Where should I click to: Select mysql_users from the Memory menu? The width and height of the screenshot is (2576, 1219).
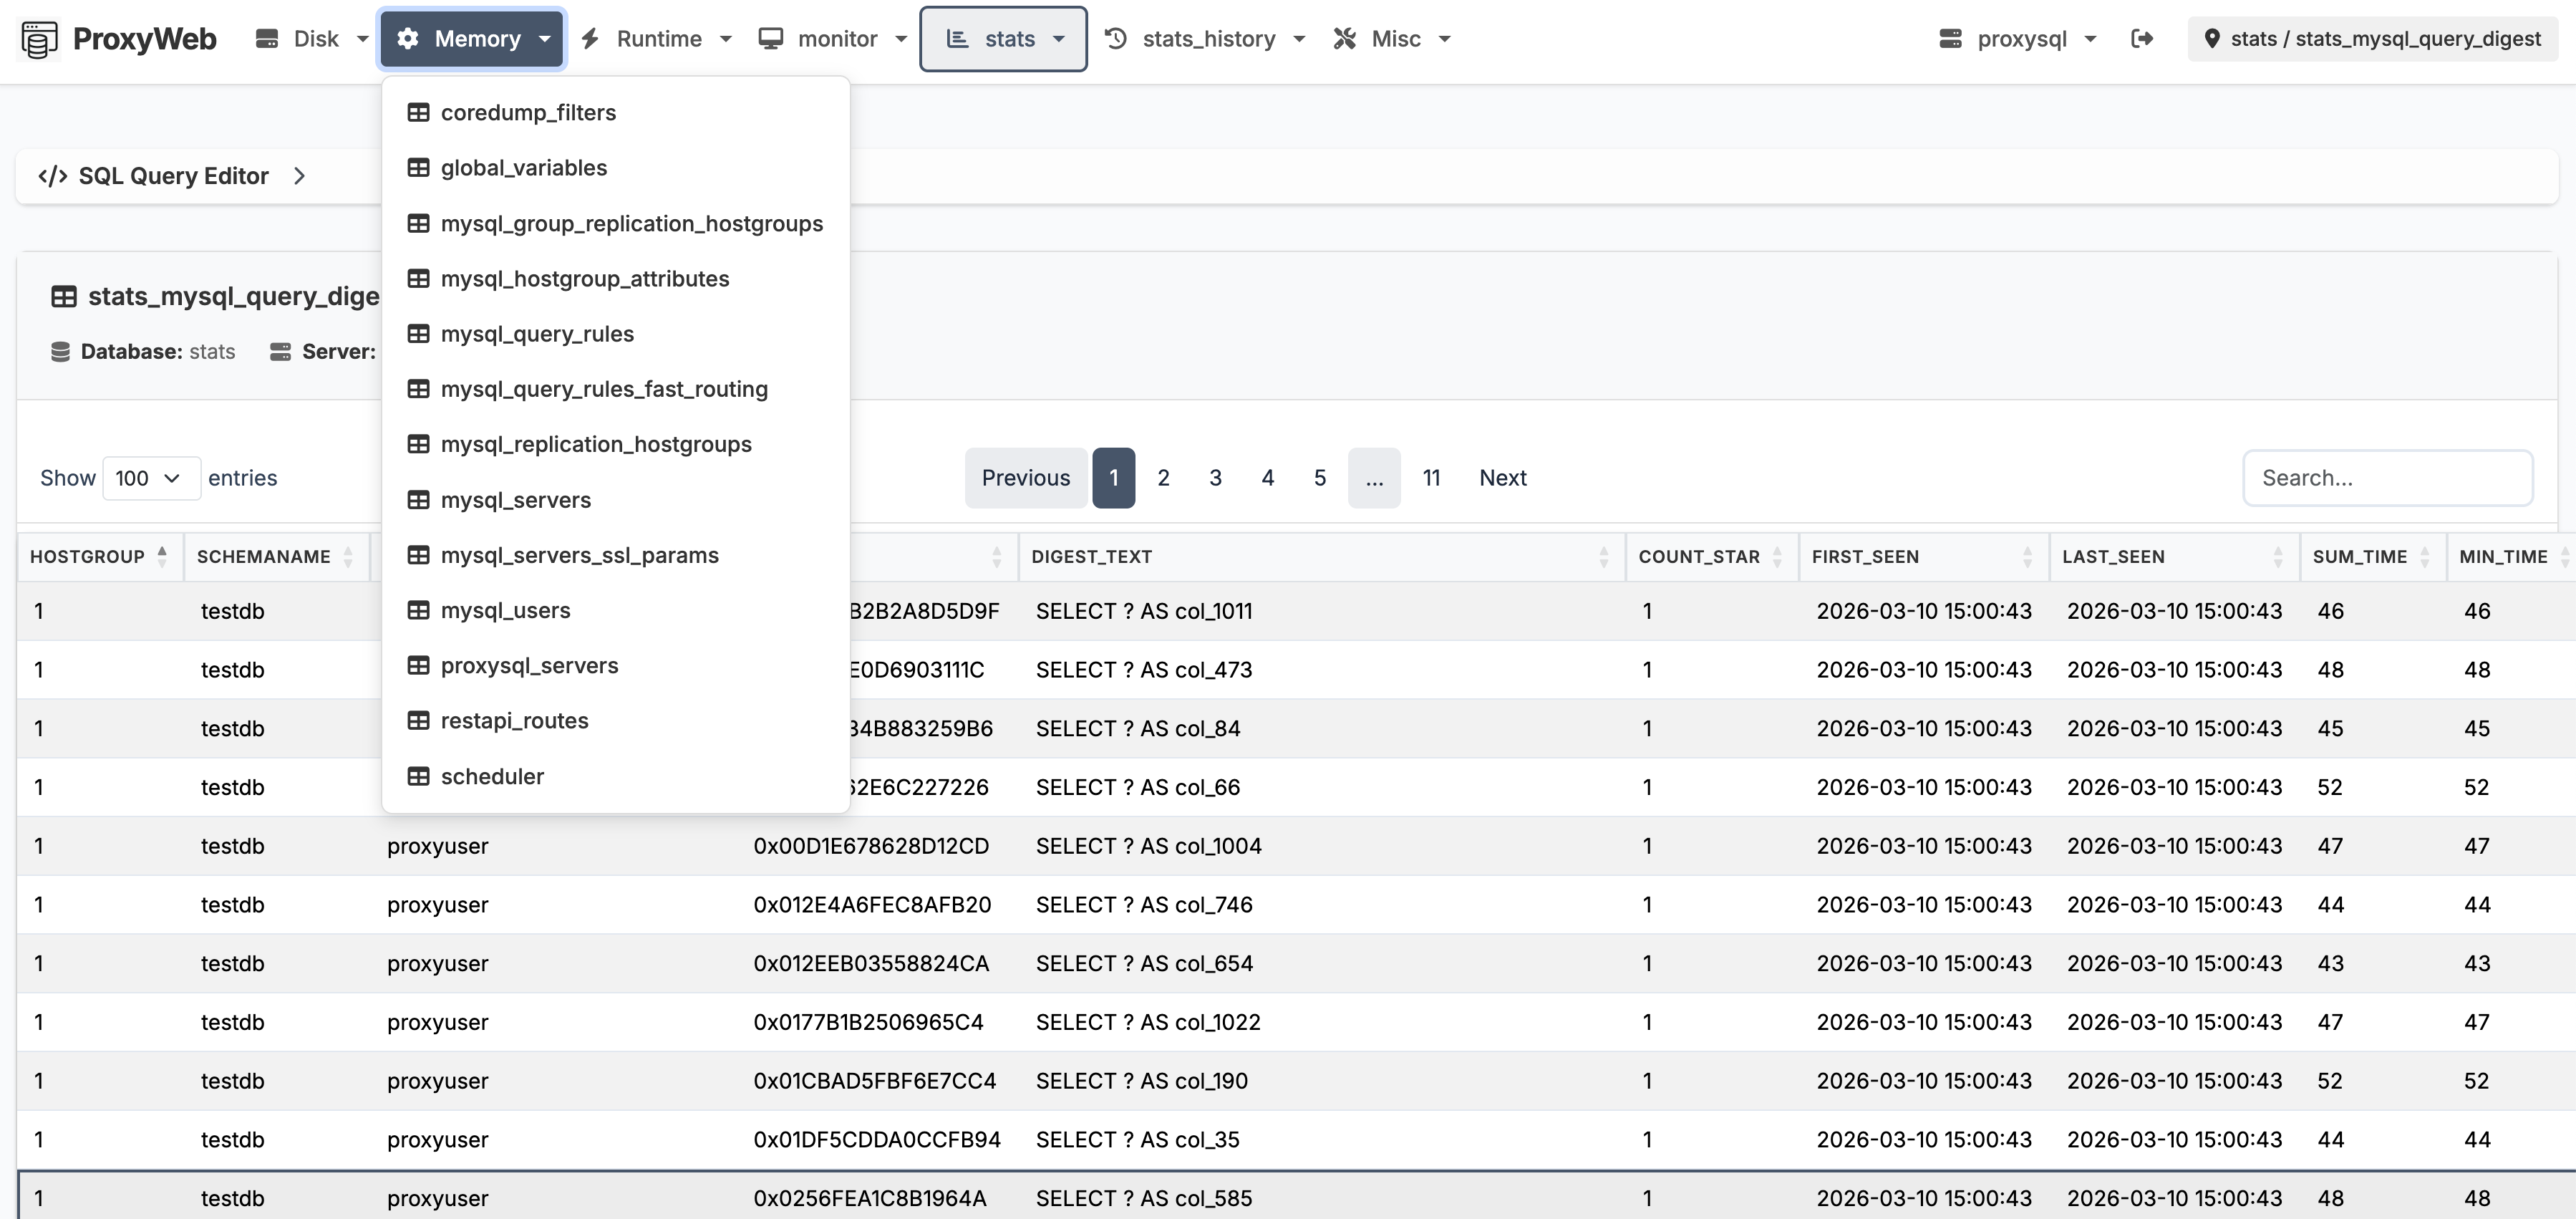coord(505,610)
